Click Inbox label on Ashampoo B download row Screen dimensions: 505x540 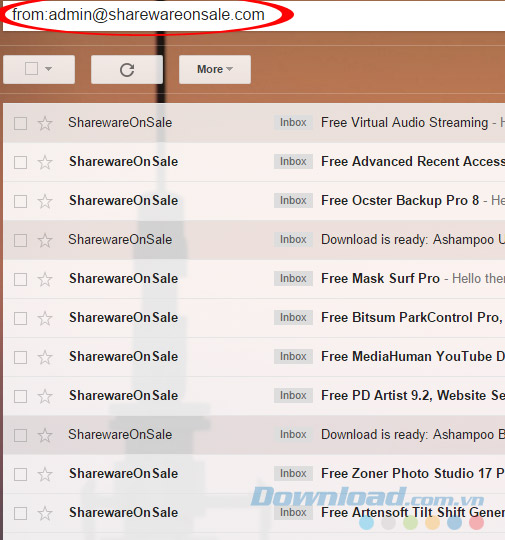tap(293, 434)
